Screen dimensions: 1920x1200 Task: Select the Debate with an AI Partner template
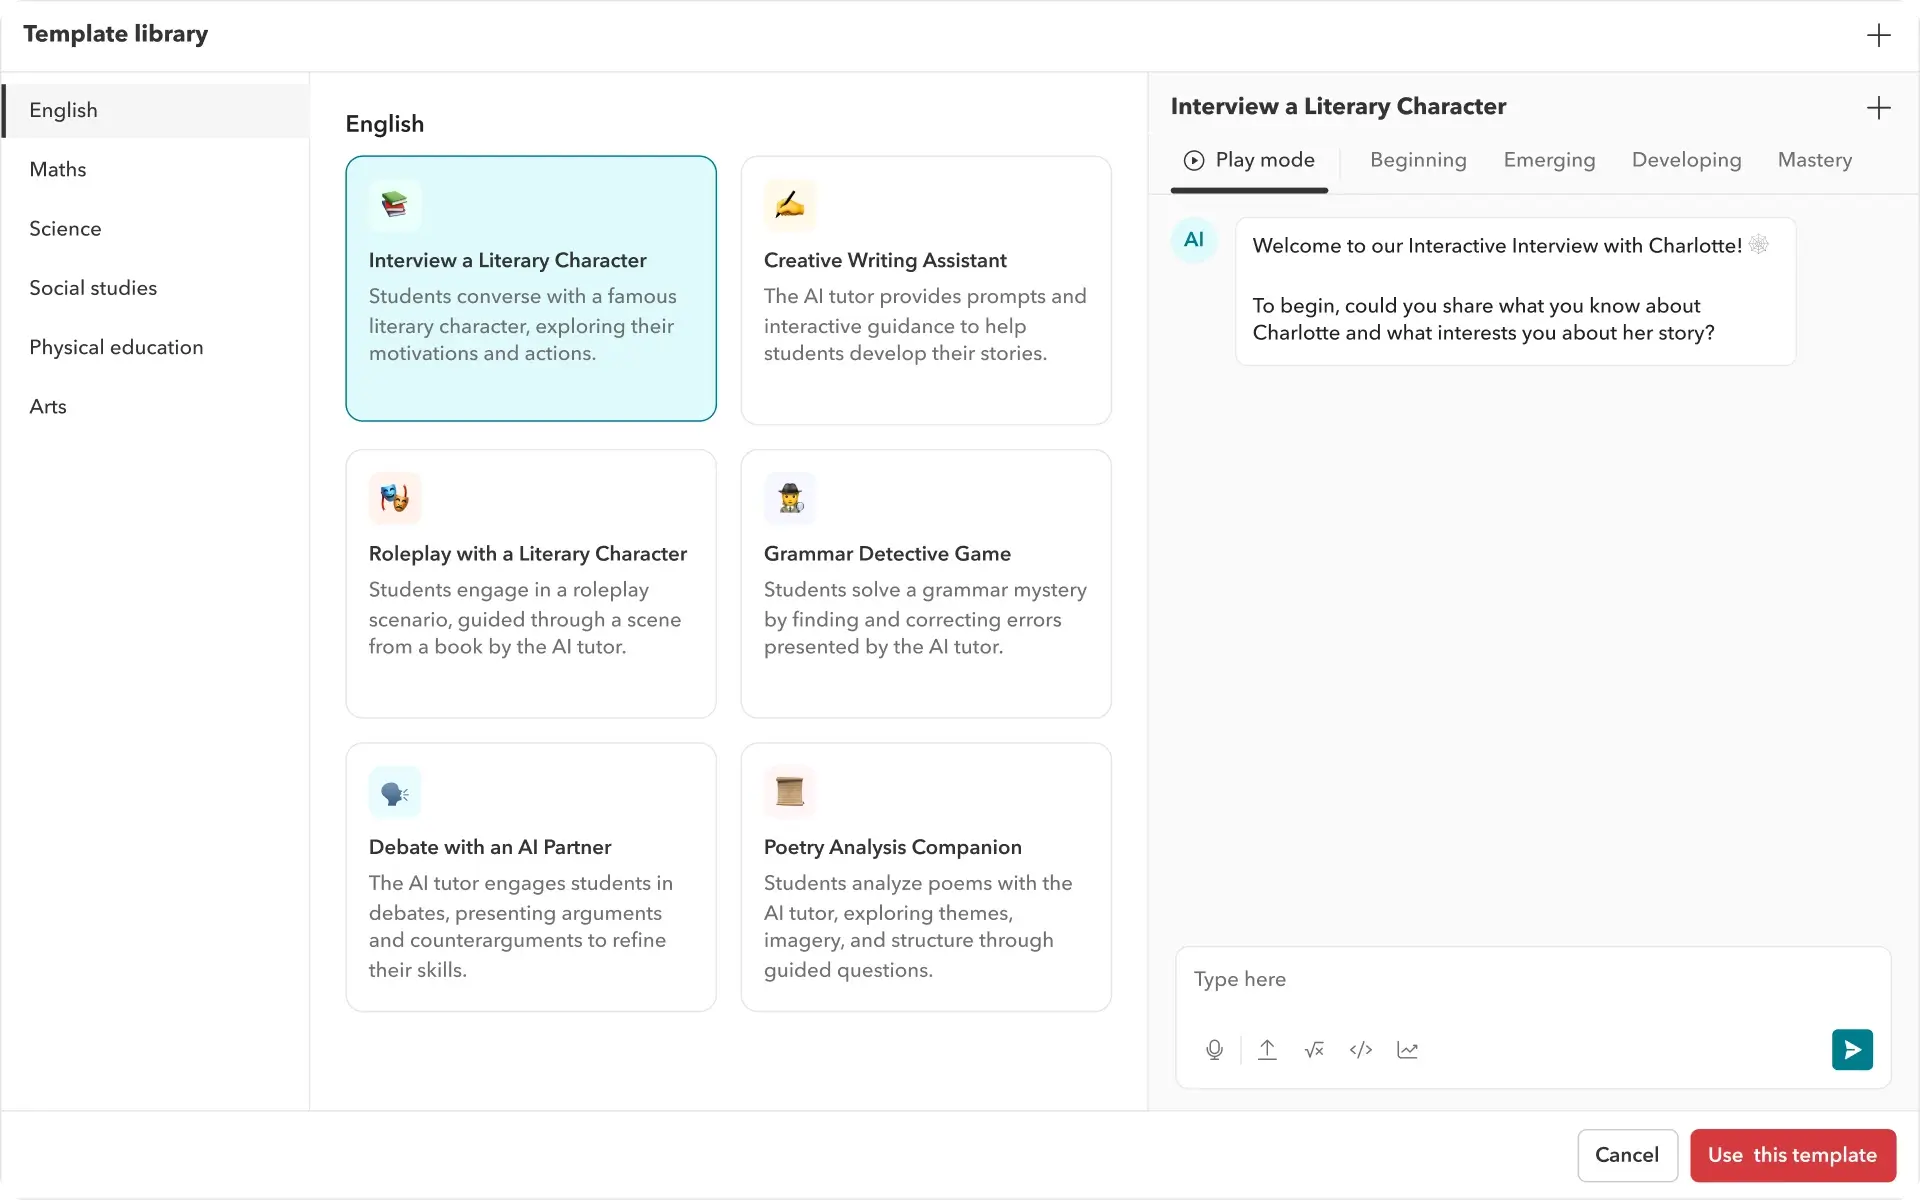530,878
